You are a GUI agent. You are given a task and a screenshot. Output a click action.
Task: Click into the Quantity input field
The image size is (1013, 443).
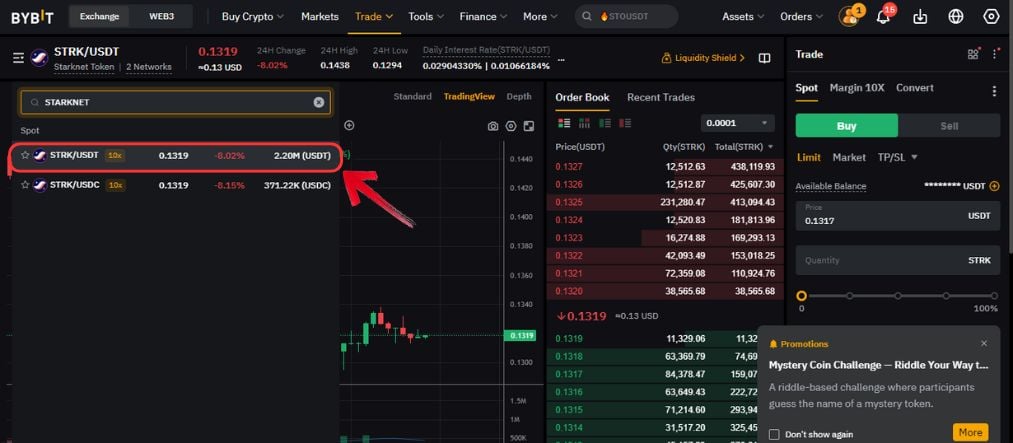click(x=898, y=261)
